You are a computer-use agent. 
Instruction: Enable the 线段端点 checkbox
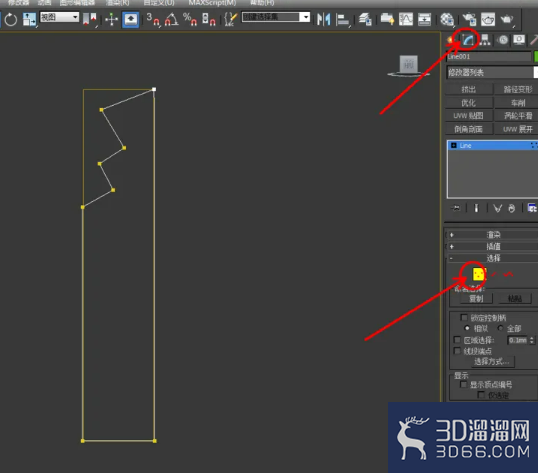[x=457, y=351]
